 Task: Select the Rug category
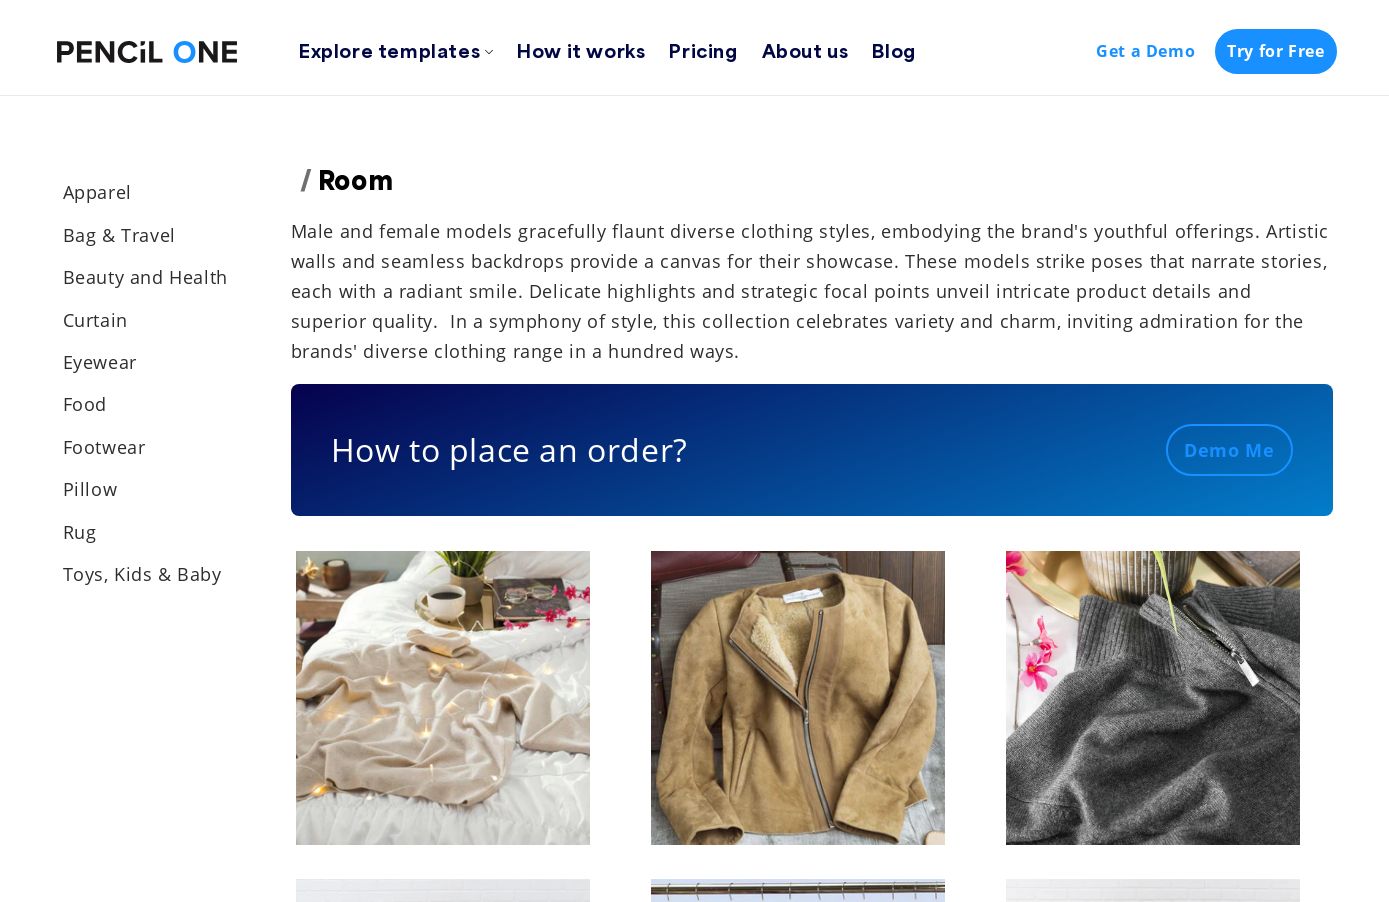tap(80, 532)
